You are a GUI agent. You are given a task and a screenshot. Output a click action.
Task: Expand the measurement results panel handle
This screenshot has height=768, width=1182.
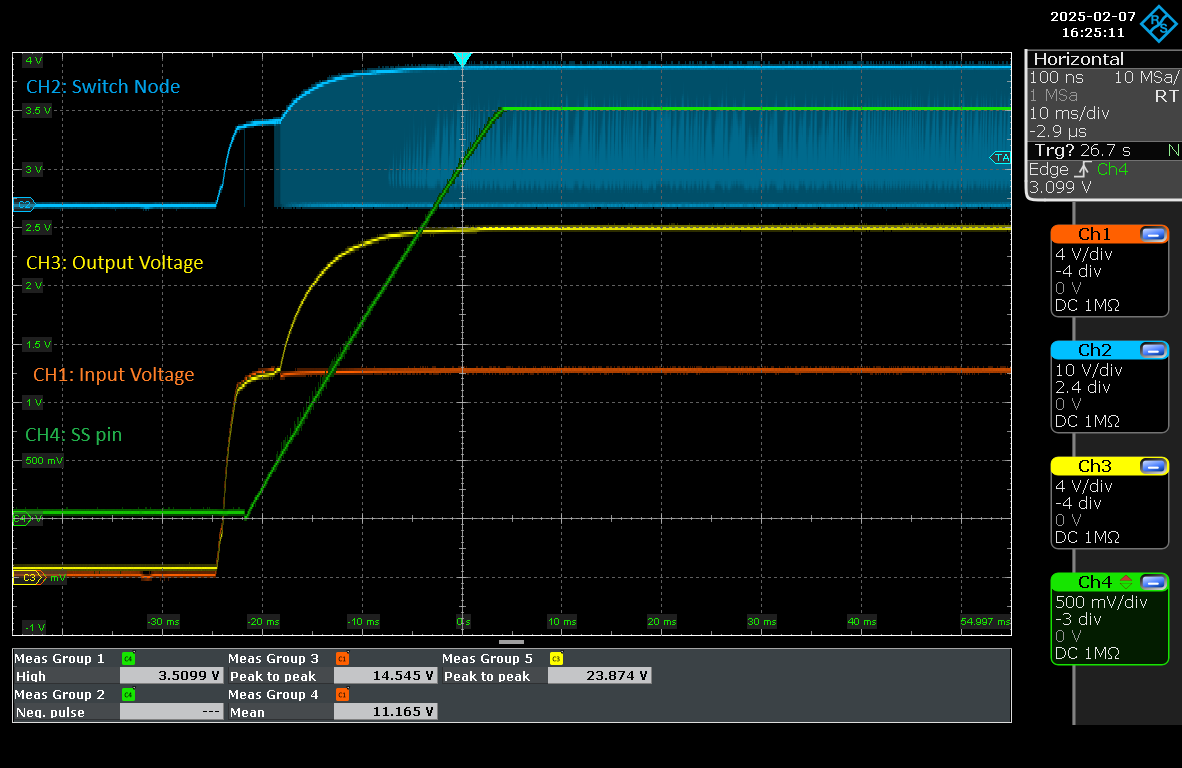pos(511,641)
